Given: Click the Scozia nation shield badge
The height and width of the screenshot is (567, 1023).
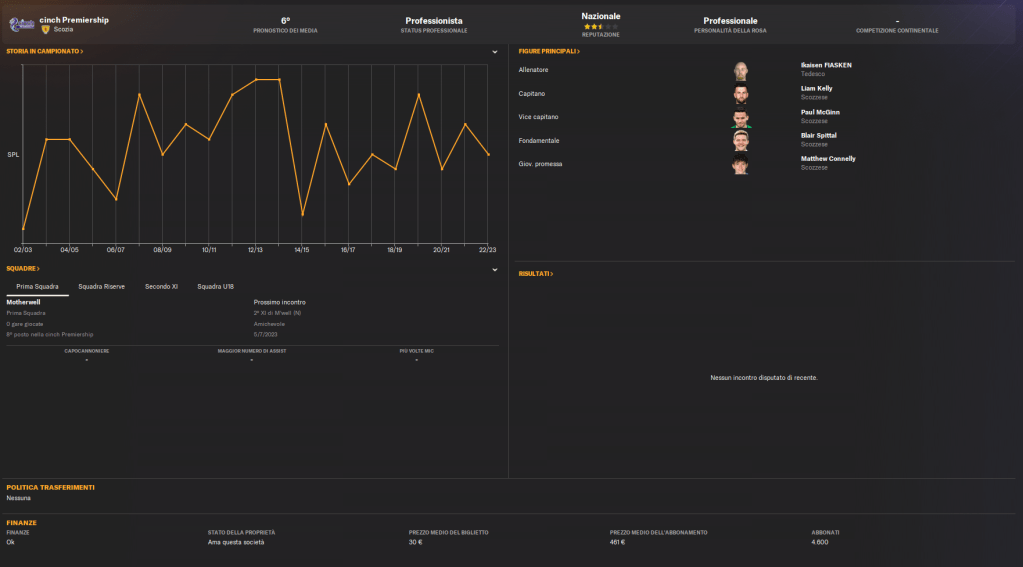Looking at the screenshot, I should (x=45, y=29).
